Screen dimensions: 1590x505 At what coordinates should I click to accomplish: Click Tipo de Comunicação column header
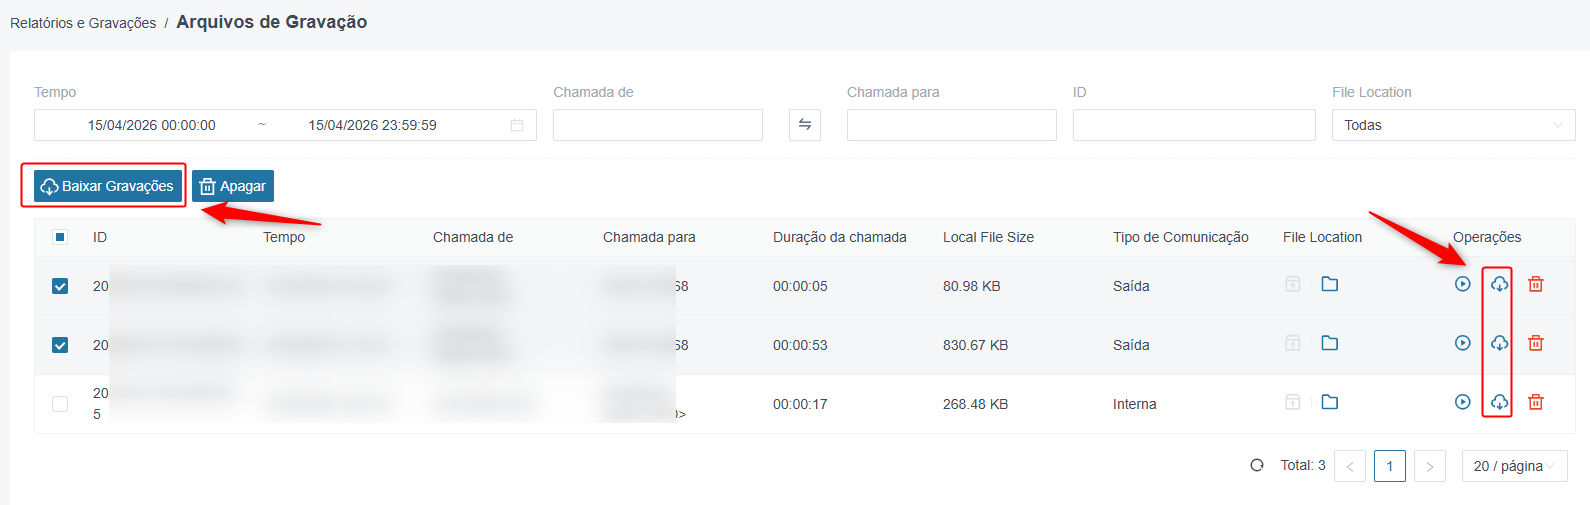pos(1181,237)
